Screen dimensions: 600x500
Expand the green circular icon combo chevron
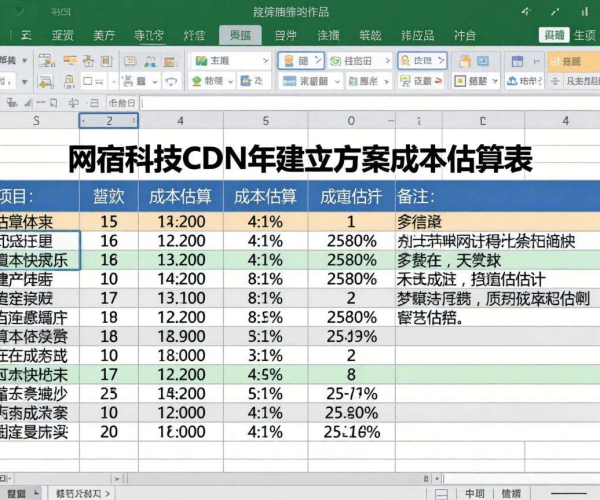[388, 61]
